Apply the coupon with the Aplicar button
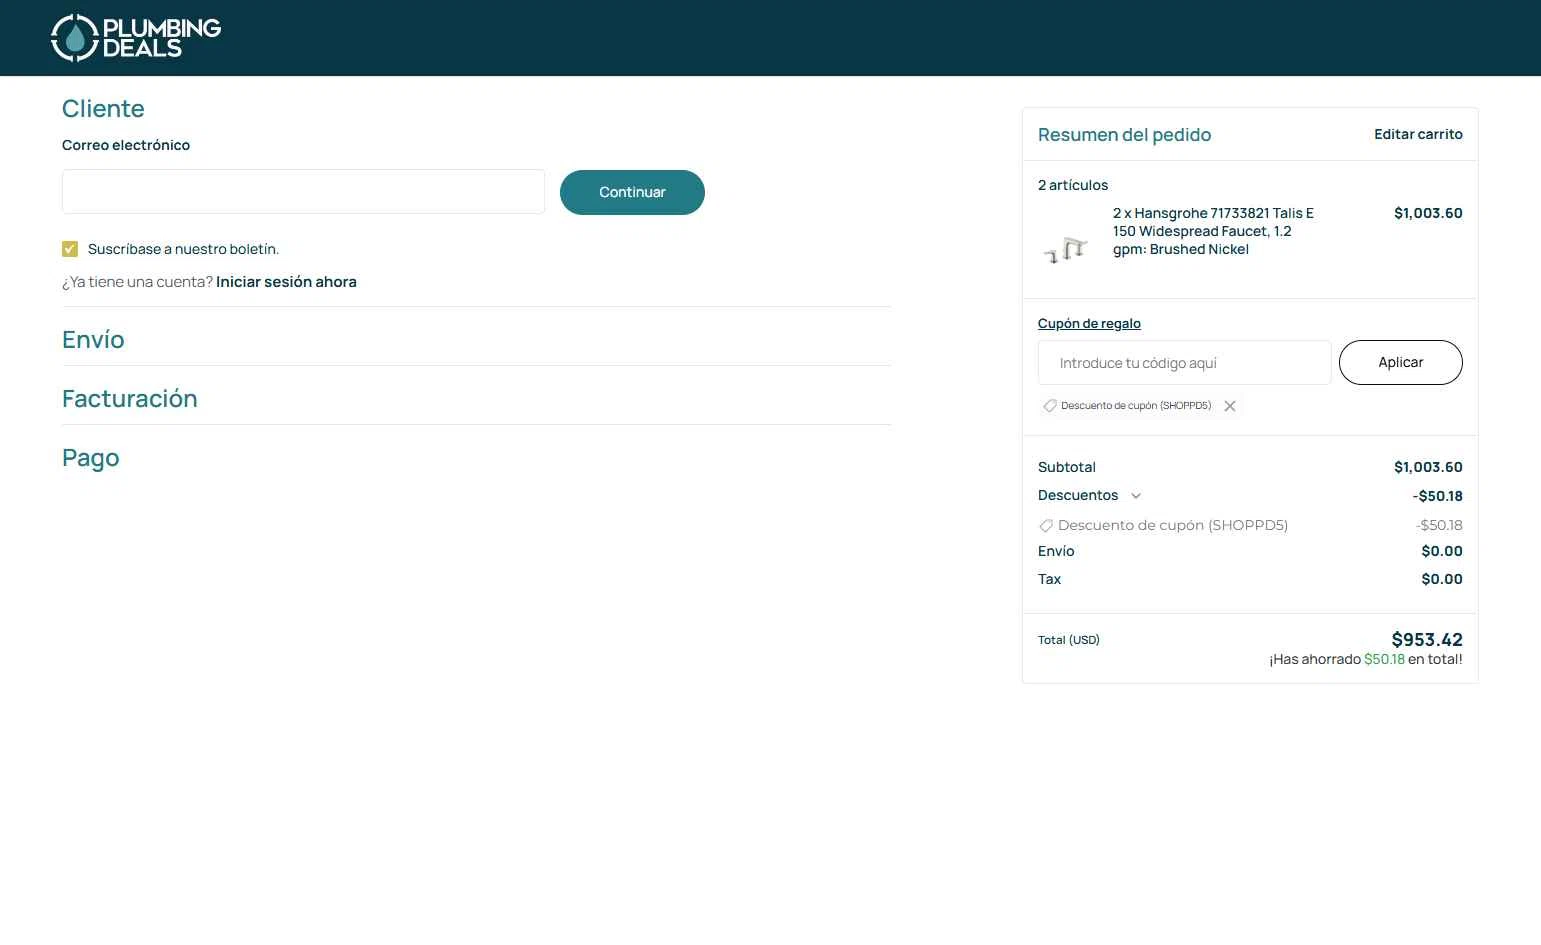 [1400, 362]
